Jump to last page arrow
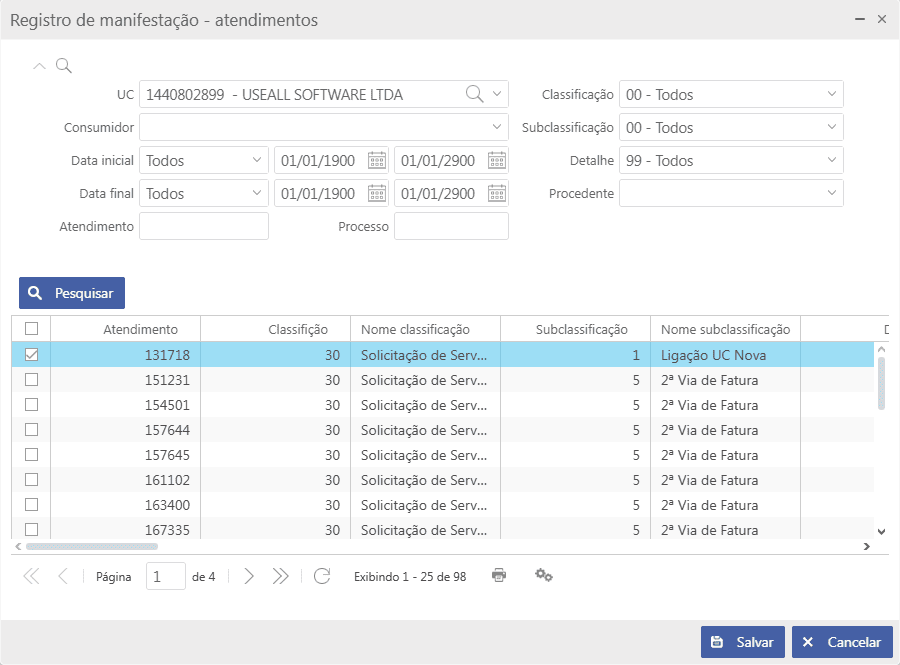Image resolution: width=900 pixels, height=665 pixels. pos(280,576)
